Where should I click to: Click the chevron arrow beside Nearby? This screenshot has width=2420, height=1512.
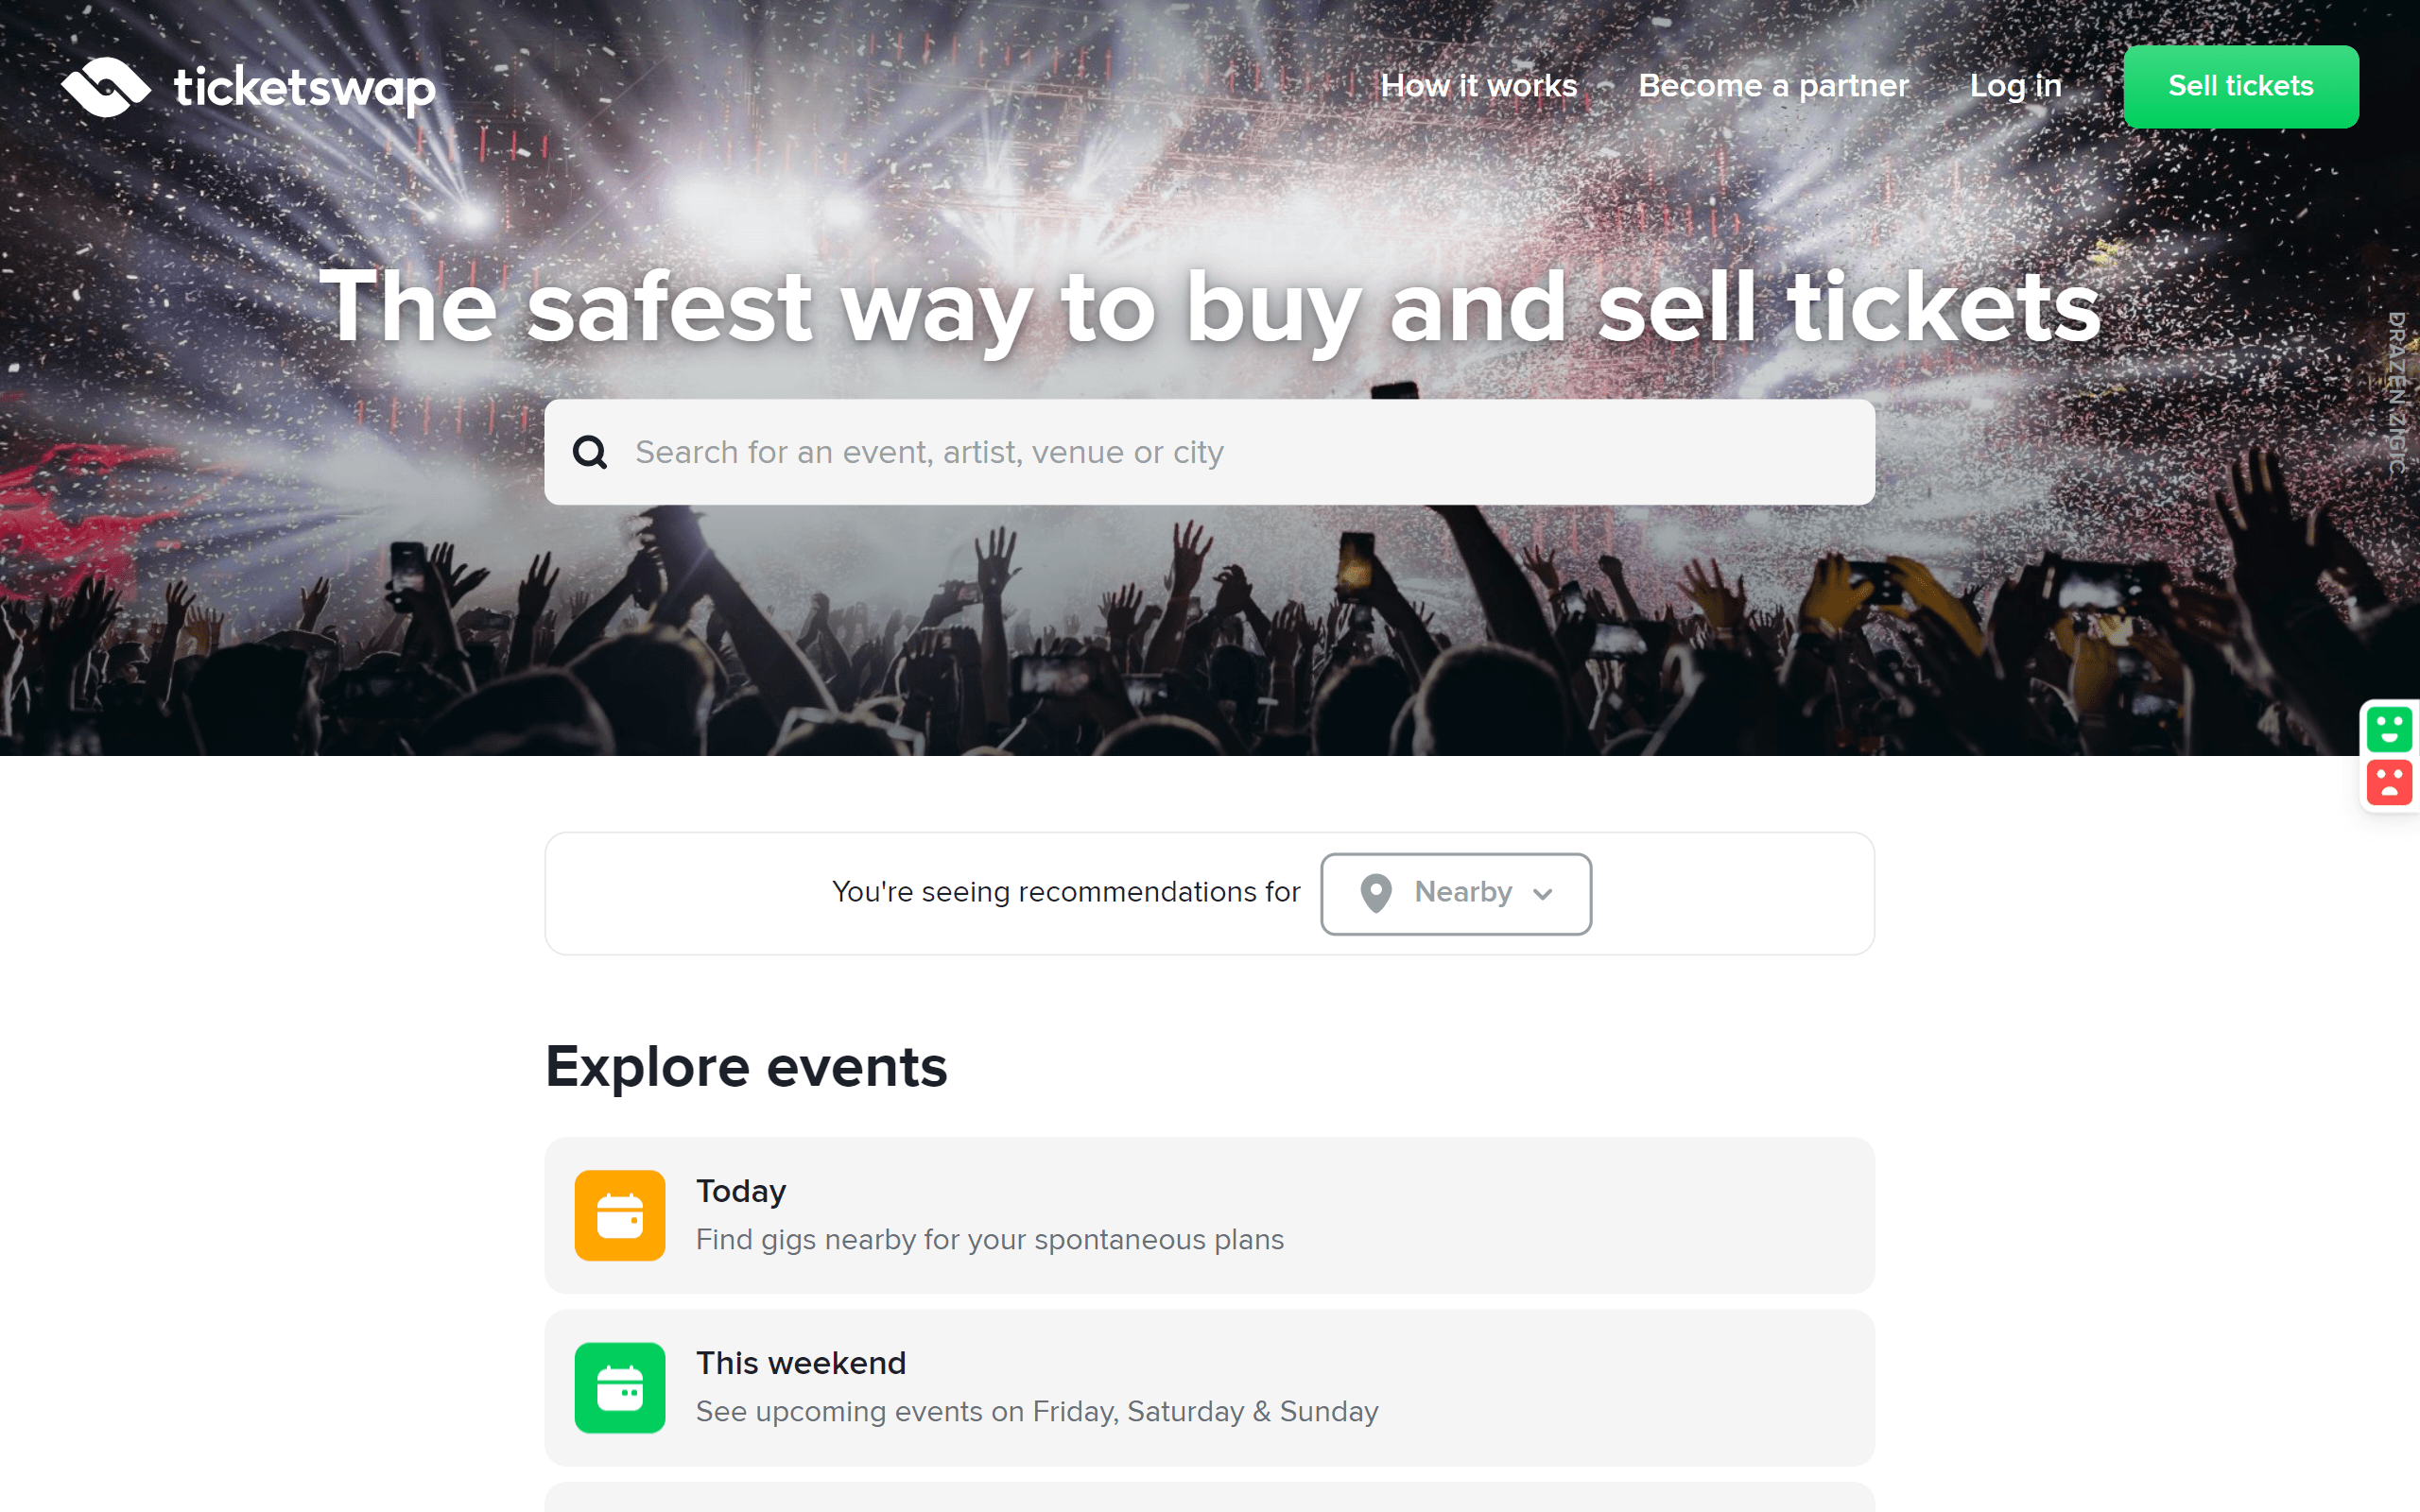pos(1543,894)
